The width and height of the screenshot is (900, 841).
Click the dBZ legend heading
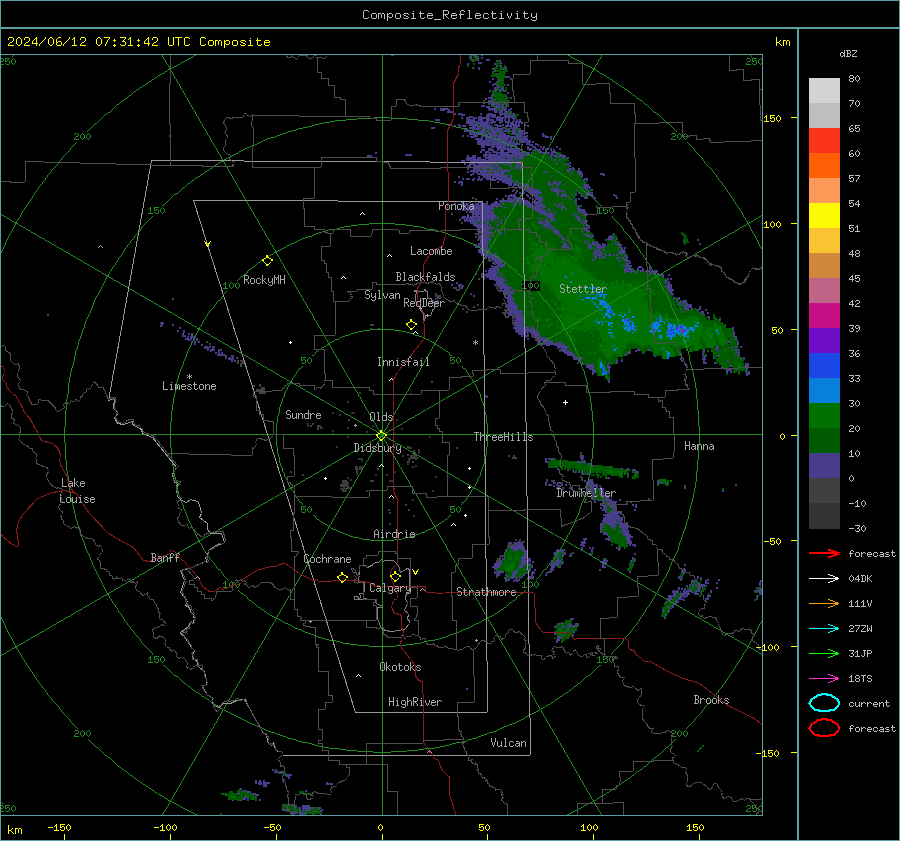click(x=848, y=53)
